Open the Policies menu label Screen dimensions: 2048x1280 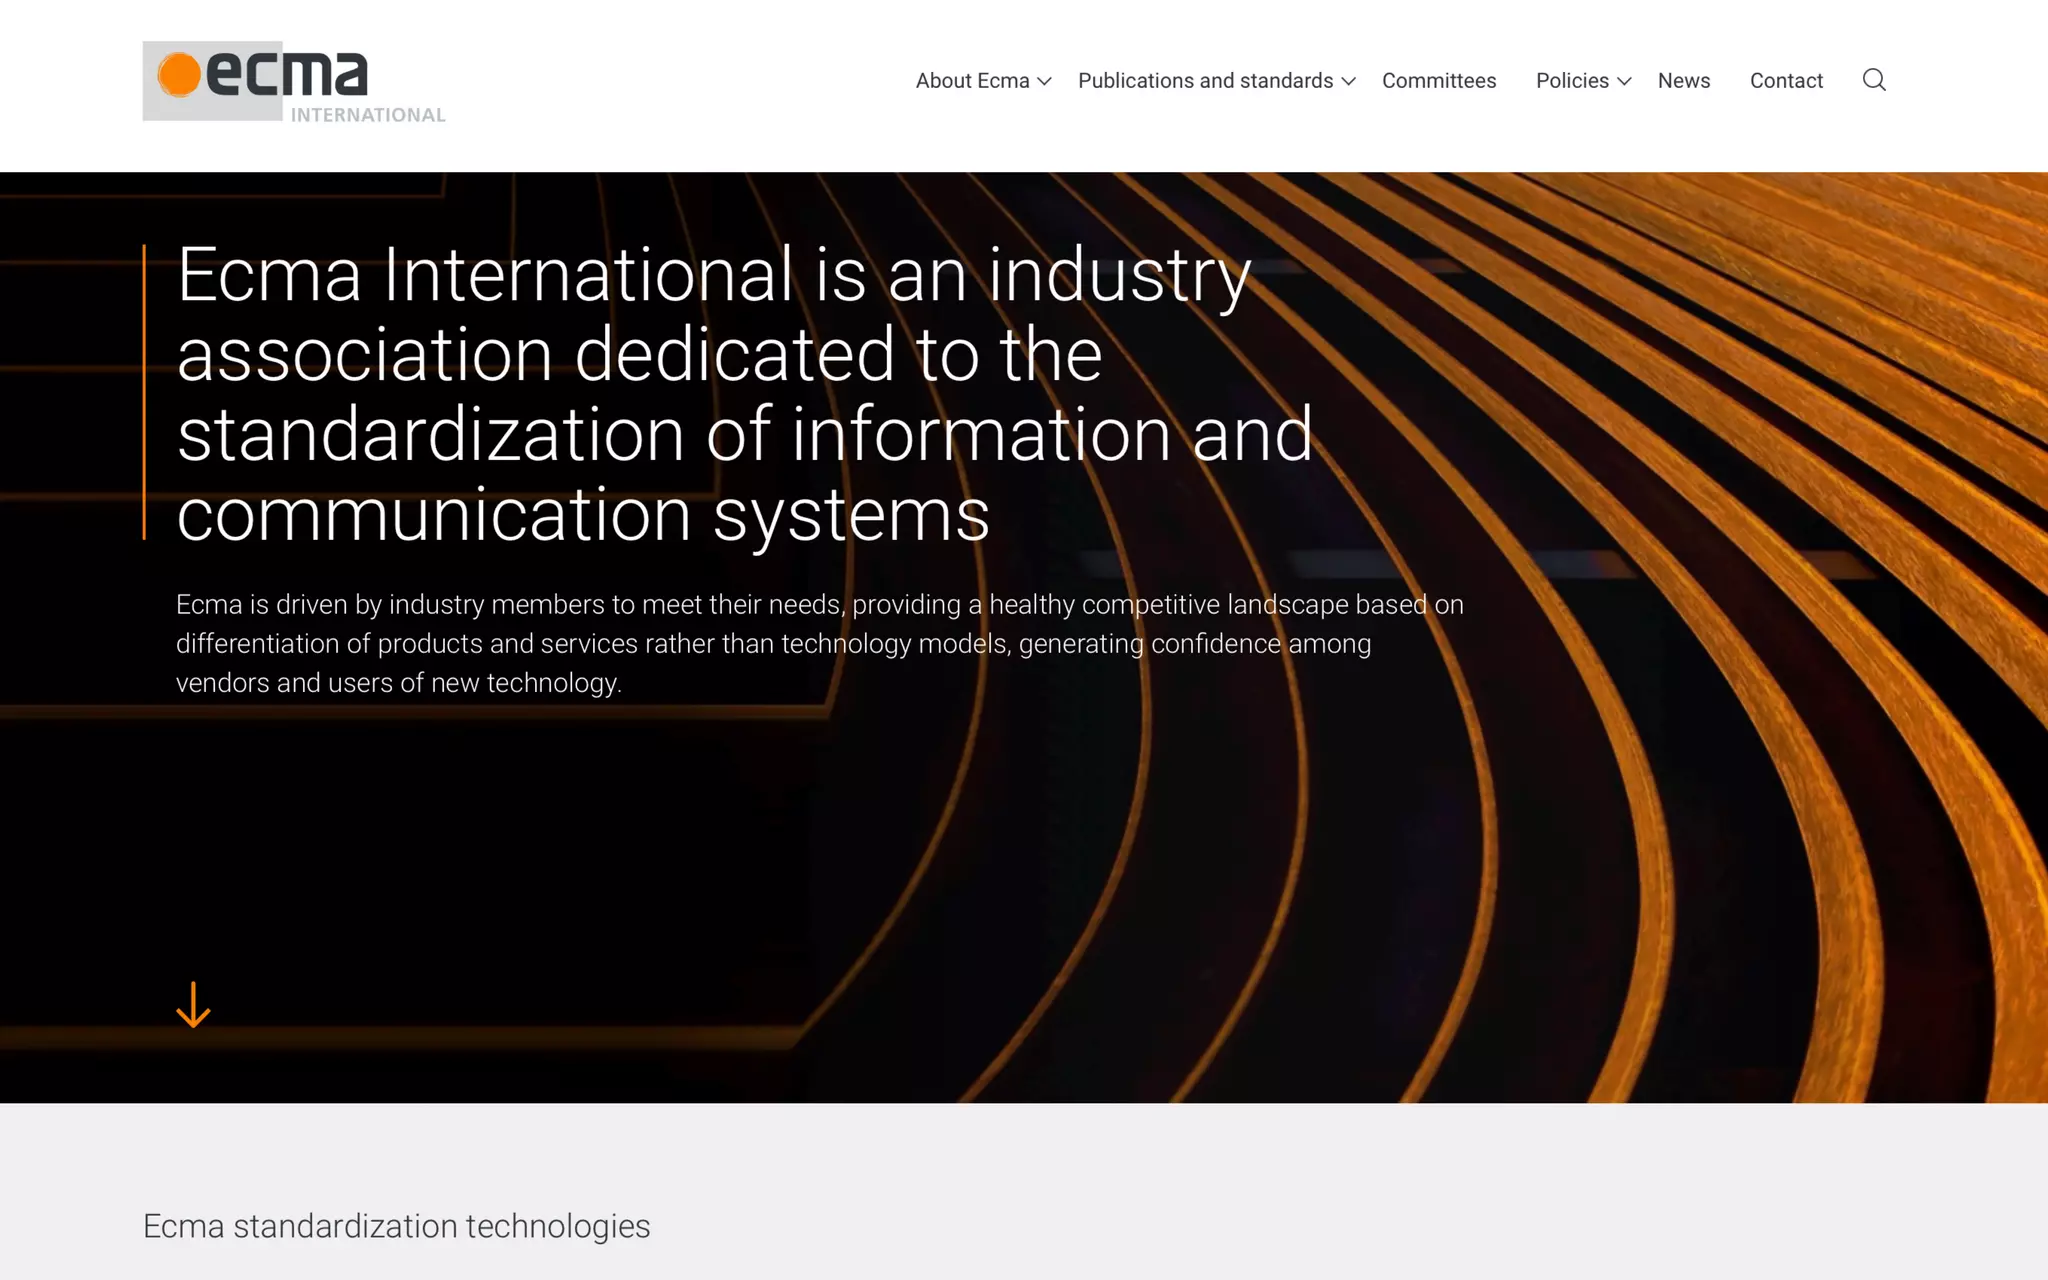1572,80
